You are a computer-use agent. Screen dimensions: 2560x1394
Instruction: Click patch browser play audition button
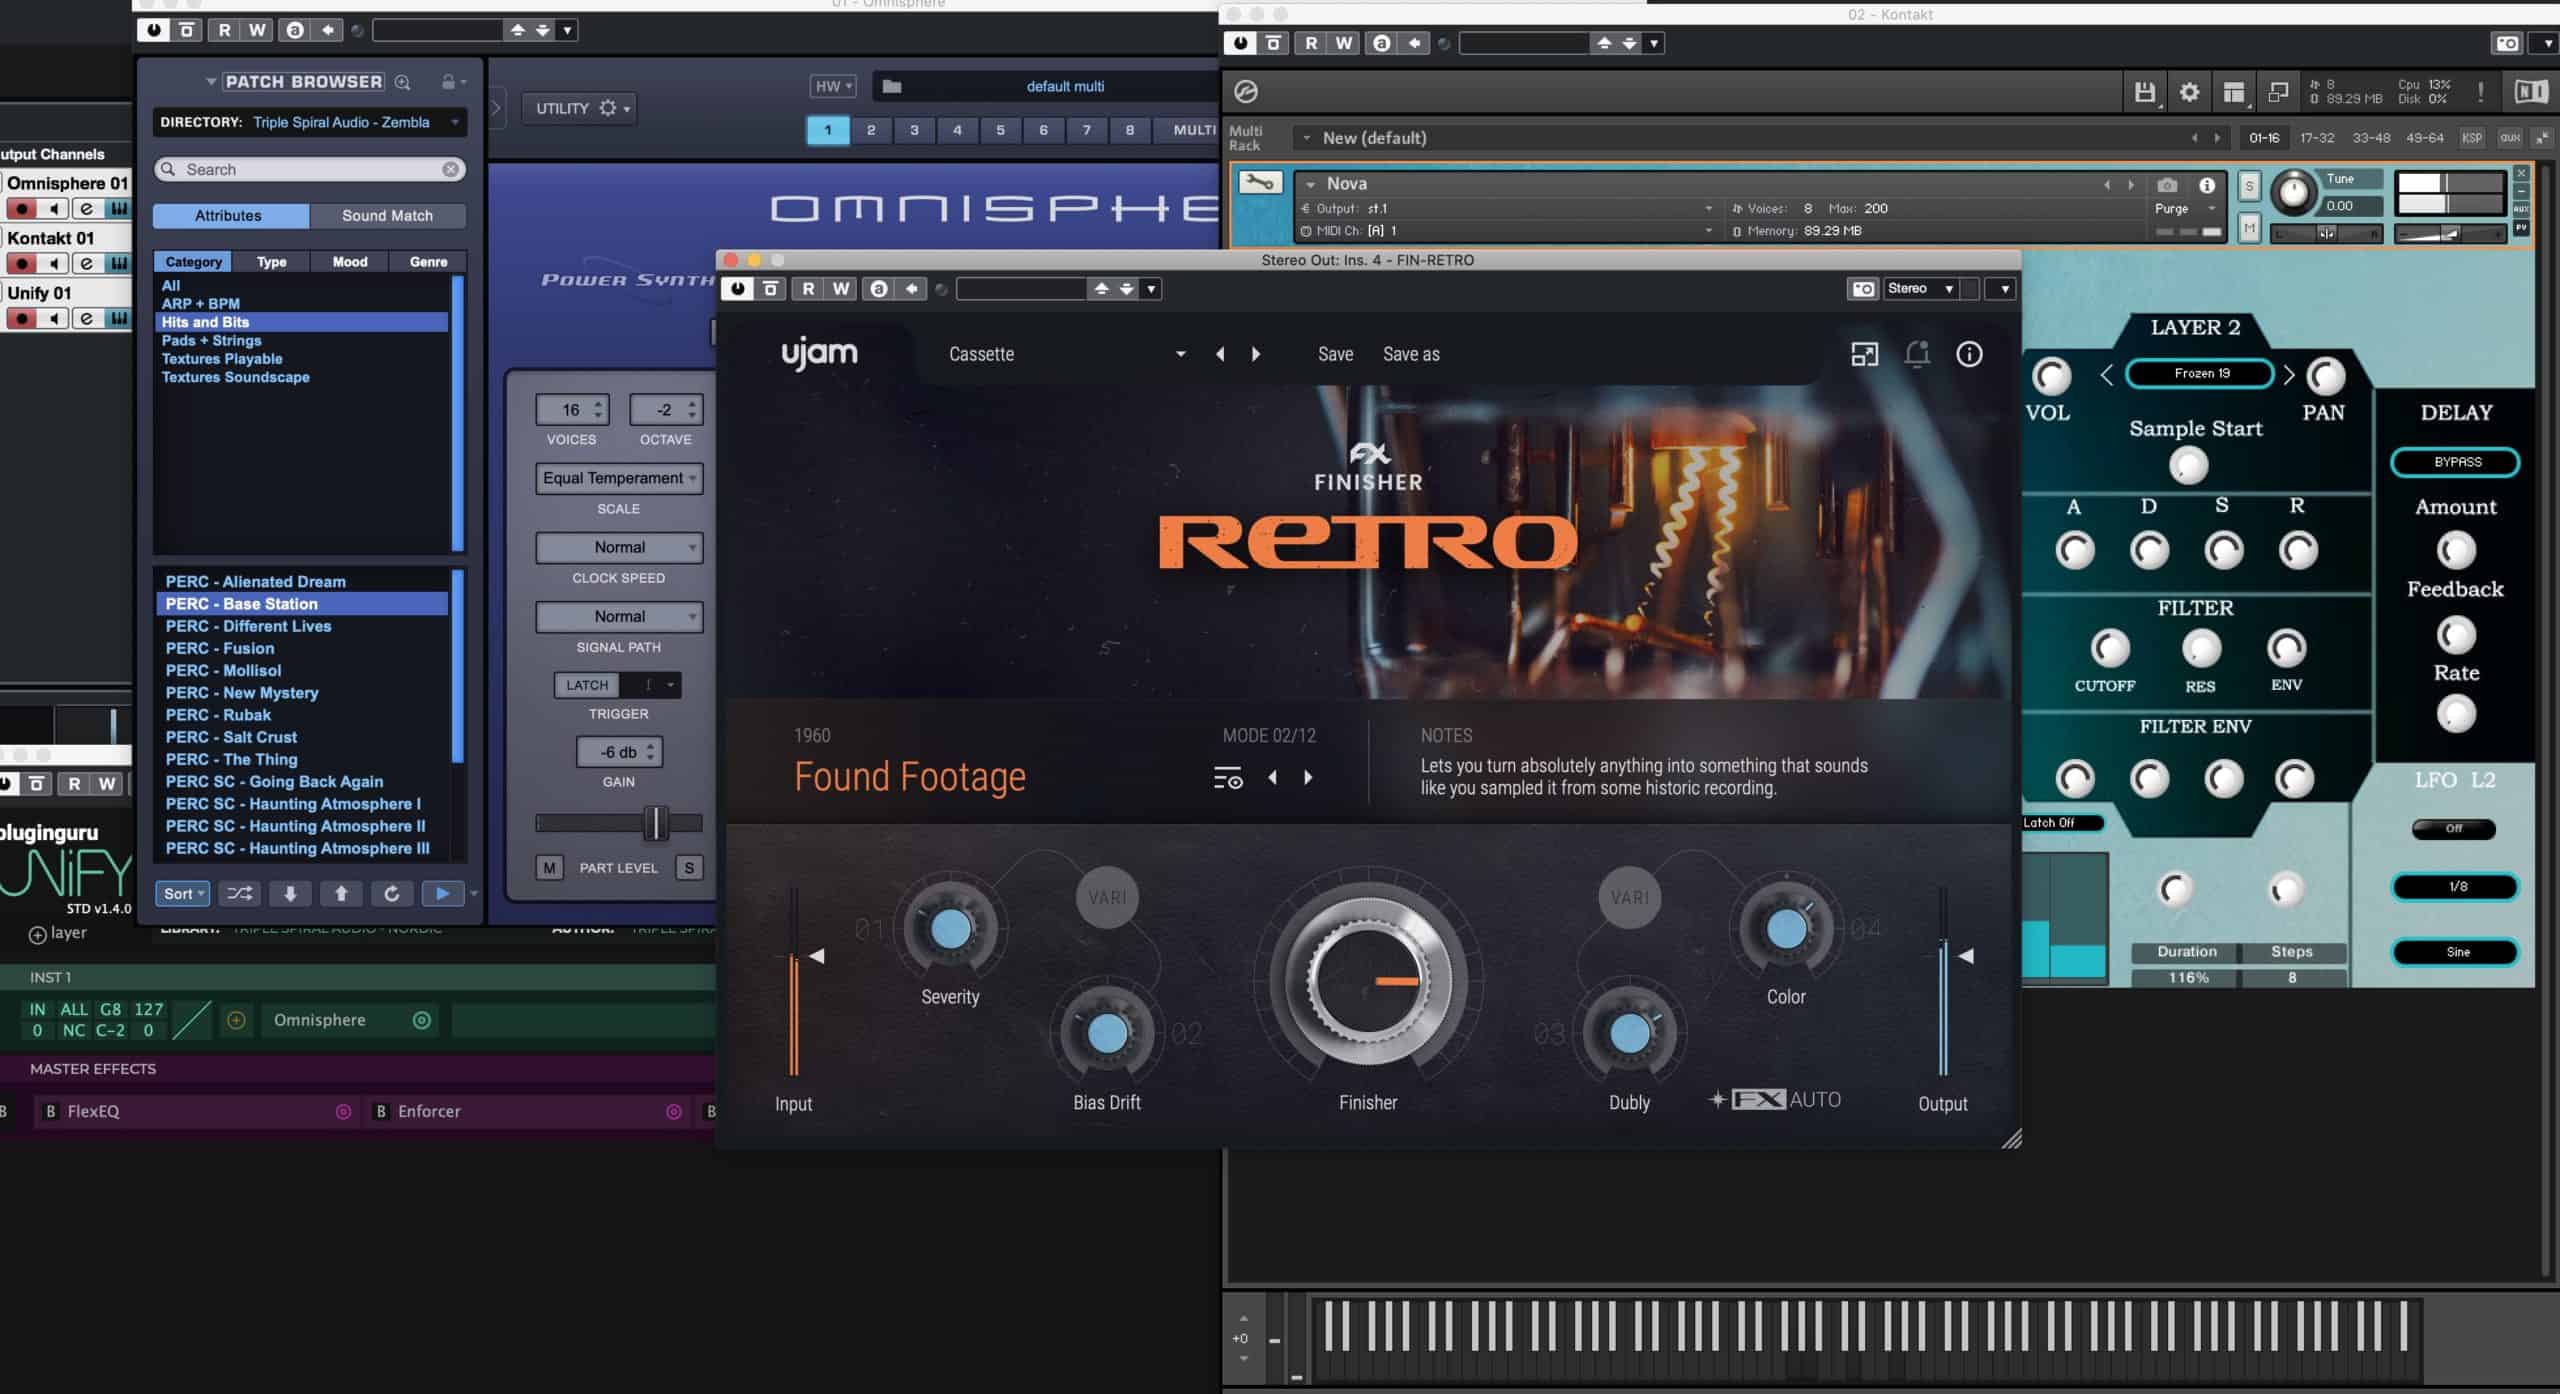click(442, 893)
